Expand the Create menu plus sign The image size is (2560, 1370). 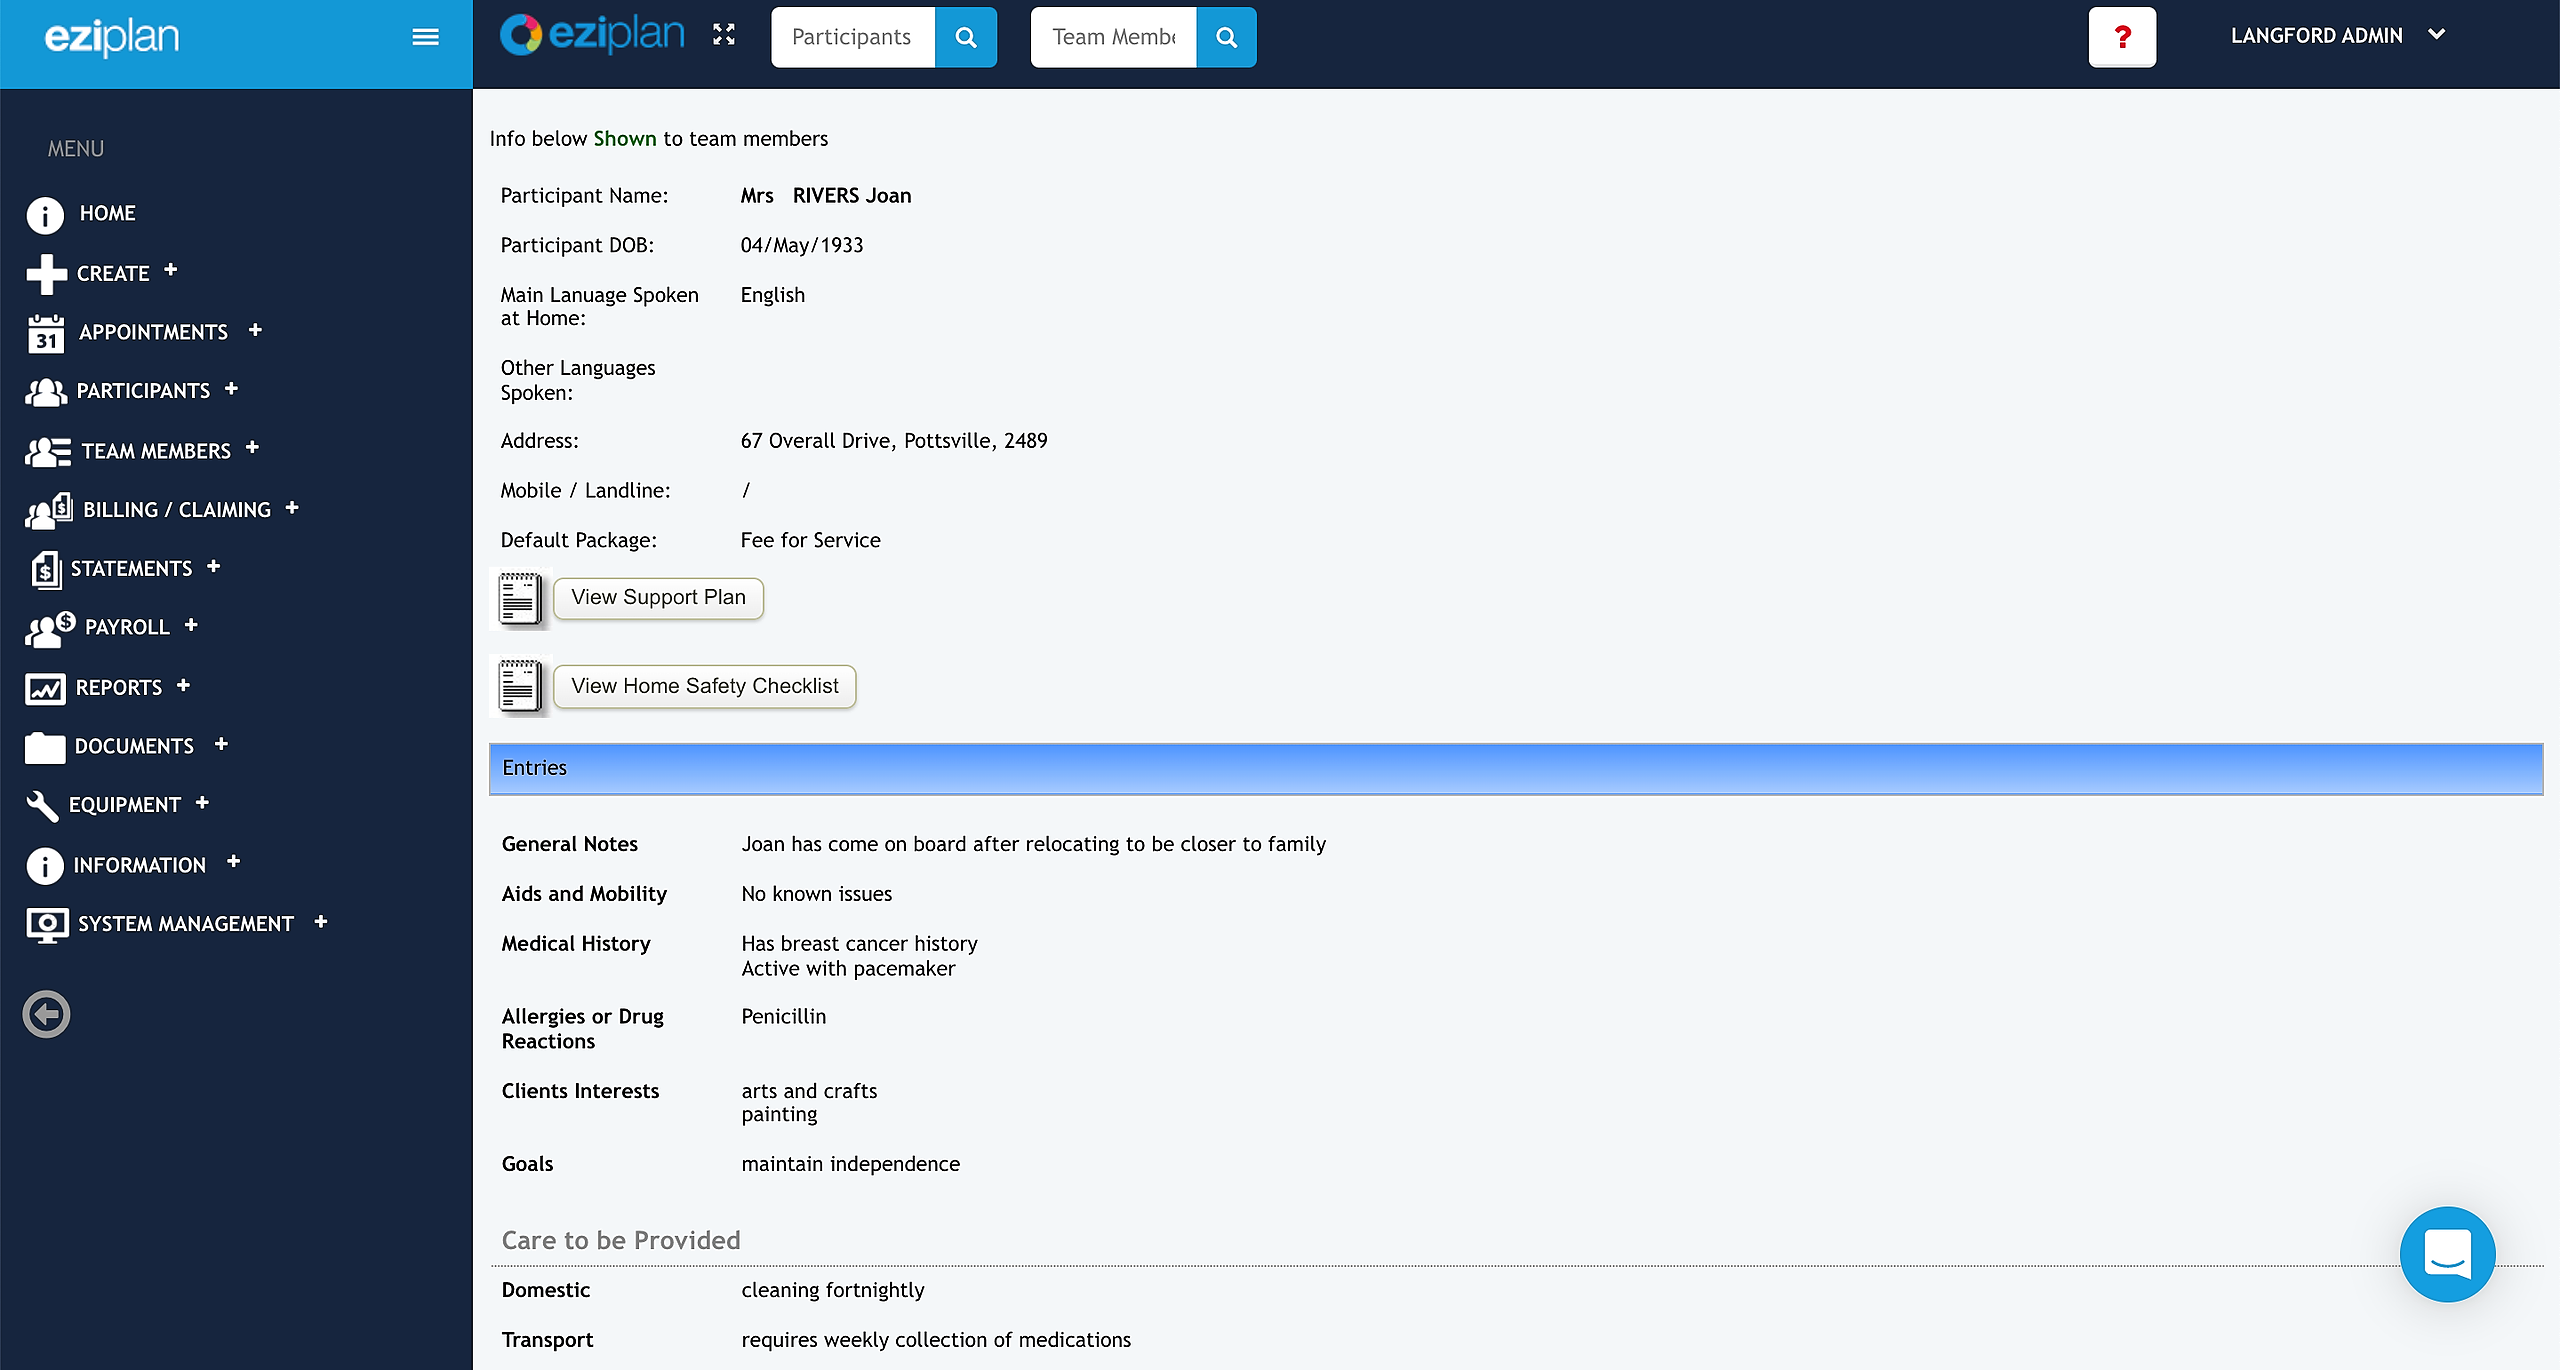click(171, 270)
